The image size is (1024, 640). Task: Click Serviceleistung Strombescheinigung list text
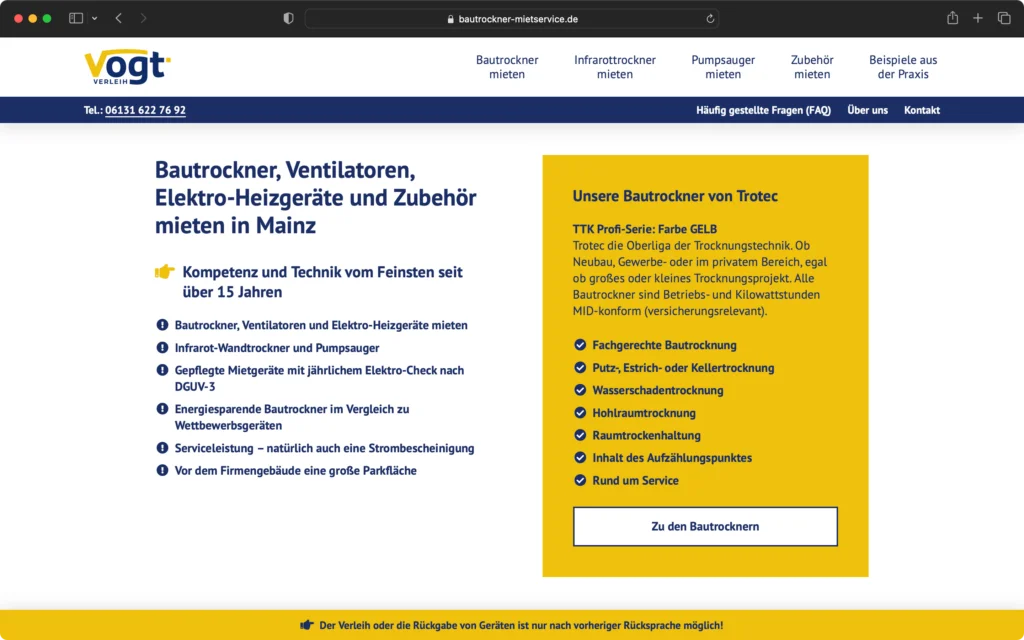(325, 449)
